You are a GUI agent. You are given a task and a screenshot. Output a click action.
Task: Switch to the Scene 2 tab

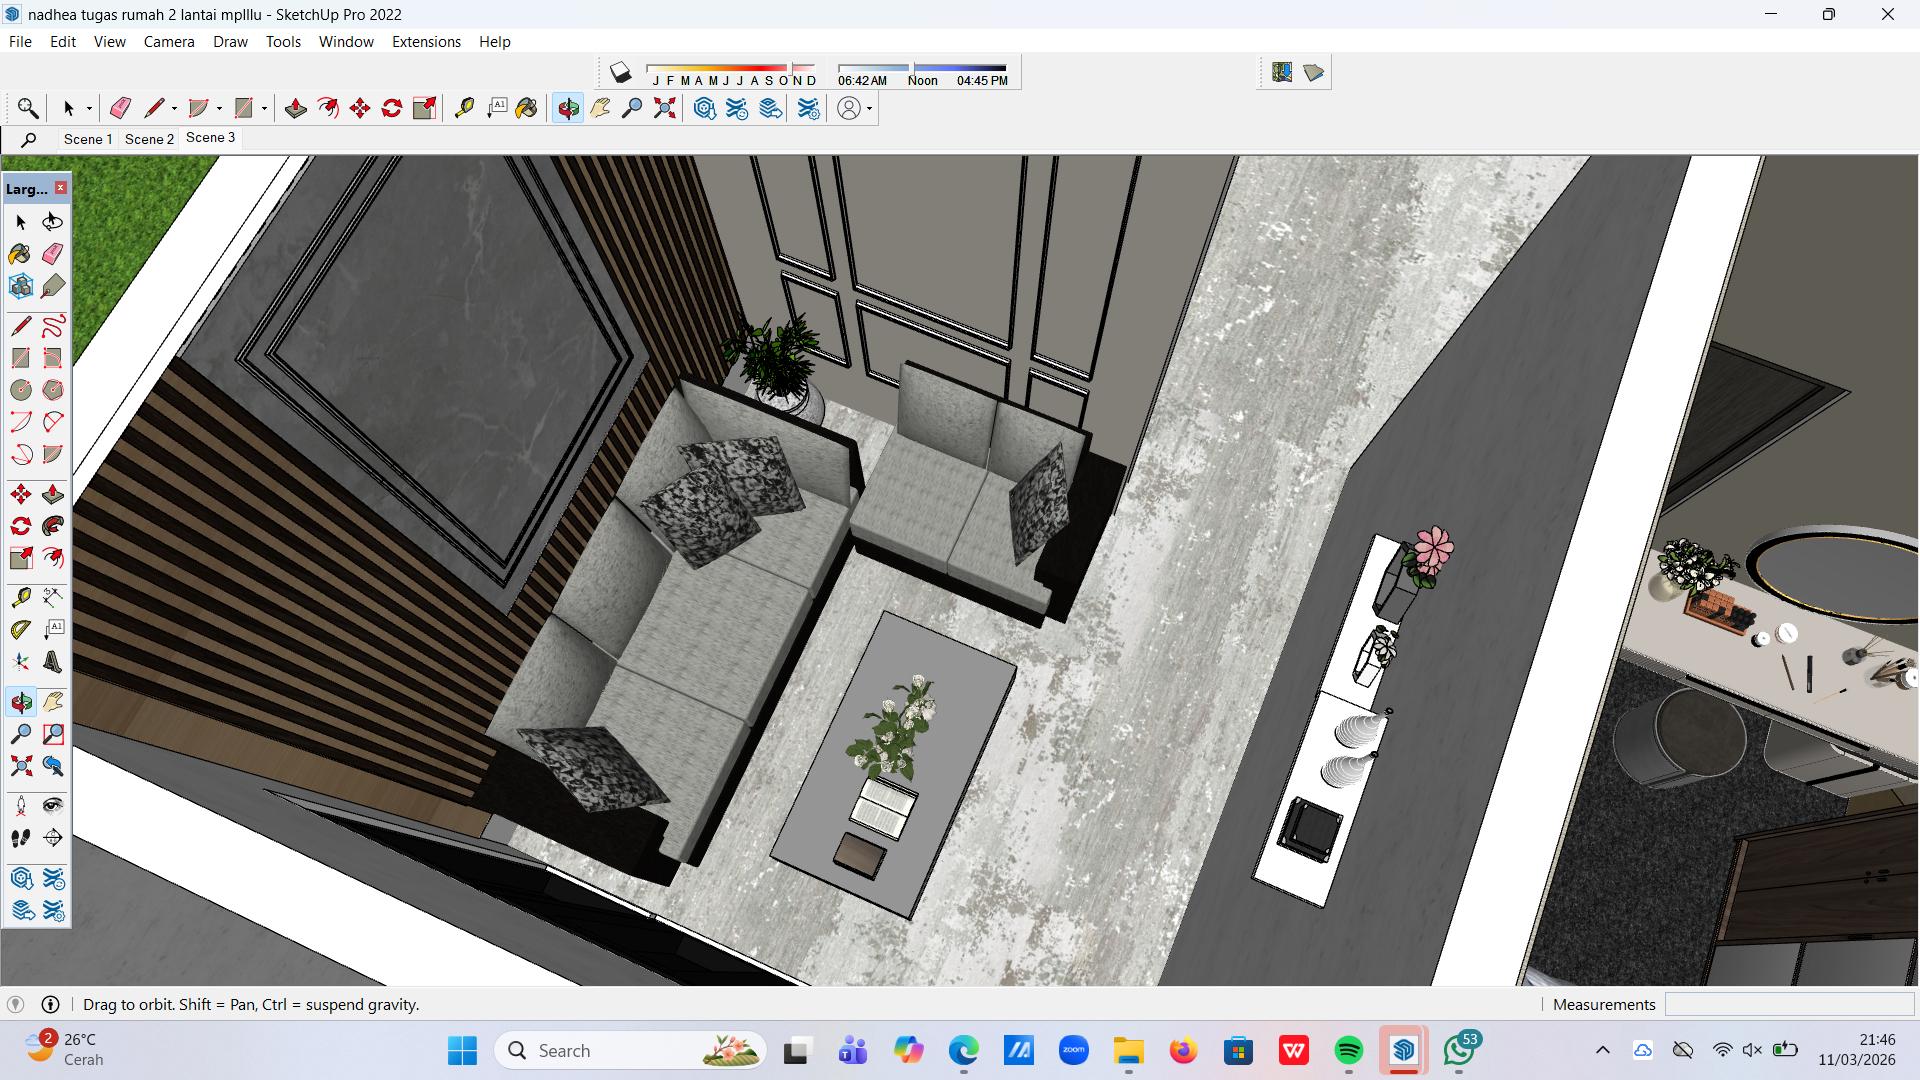coord(149,139)
